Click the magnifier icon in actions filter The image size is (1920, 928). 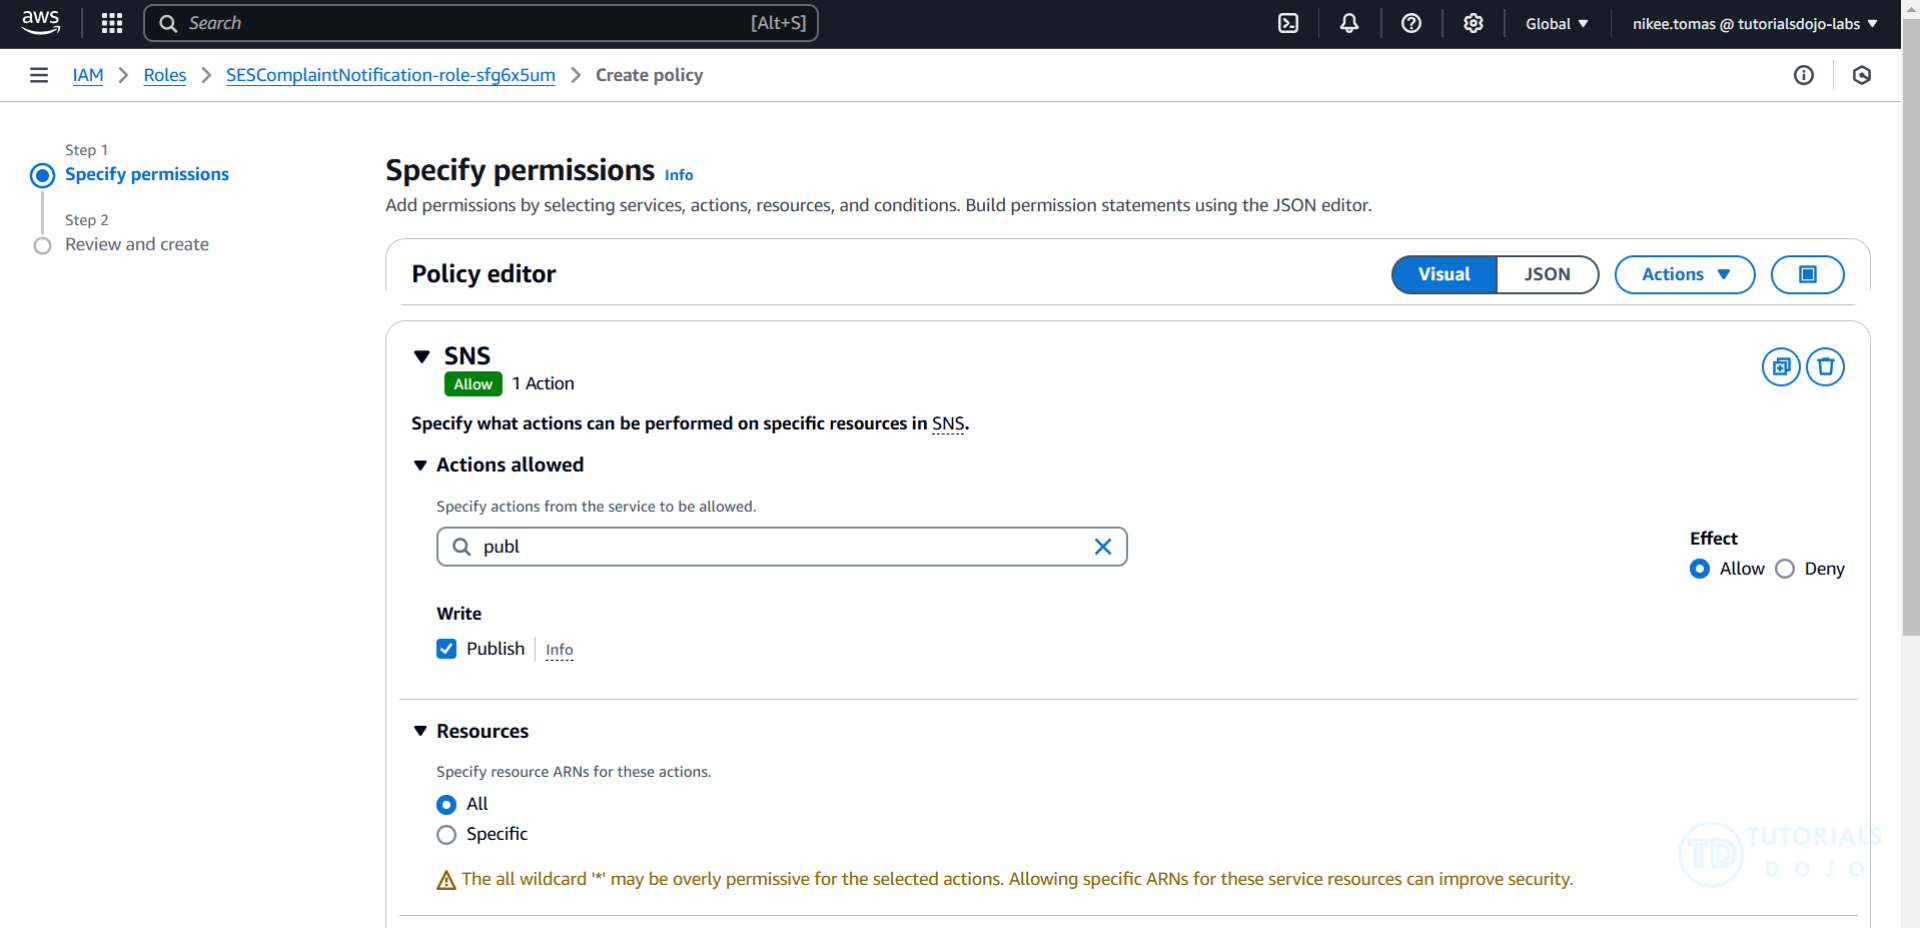click(x=461, y=547)
